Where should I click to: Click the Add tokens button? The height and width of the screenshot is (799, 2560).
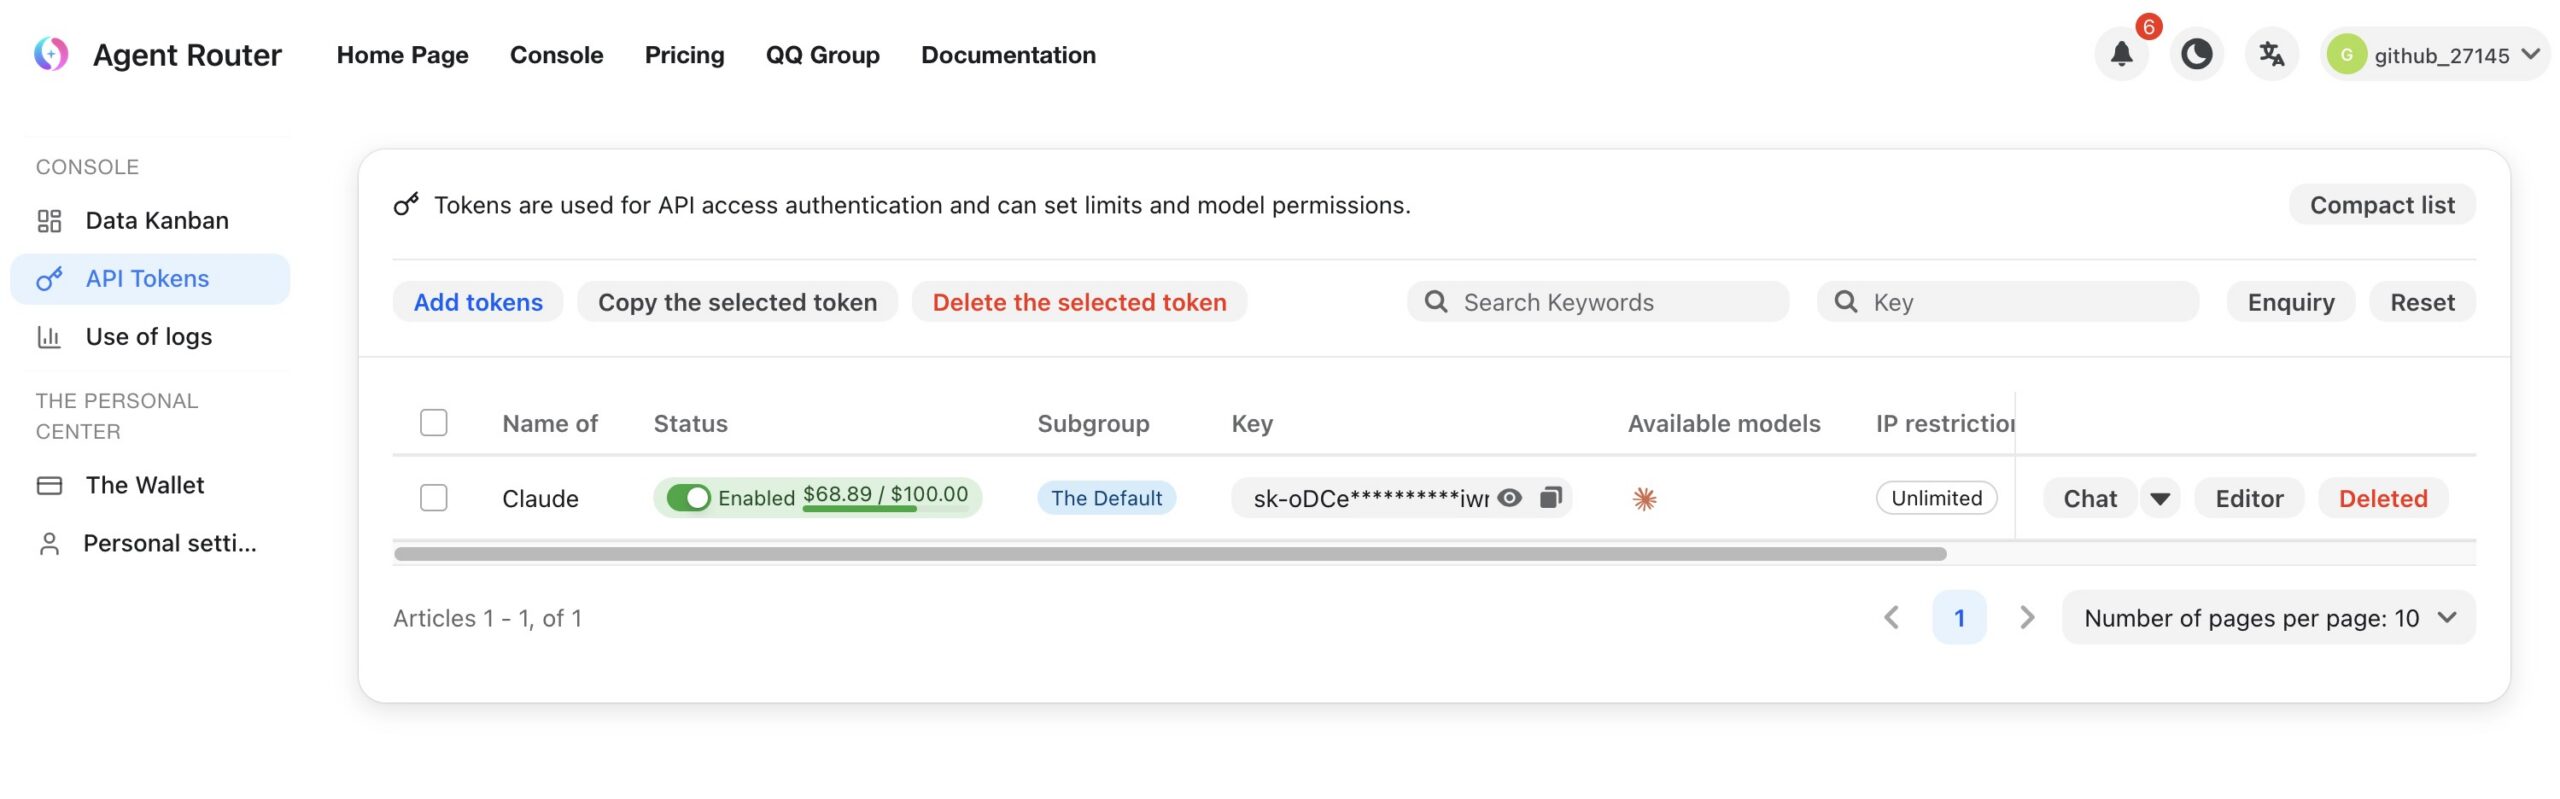coord(478,302)
